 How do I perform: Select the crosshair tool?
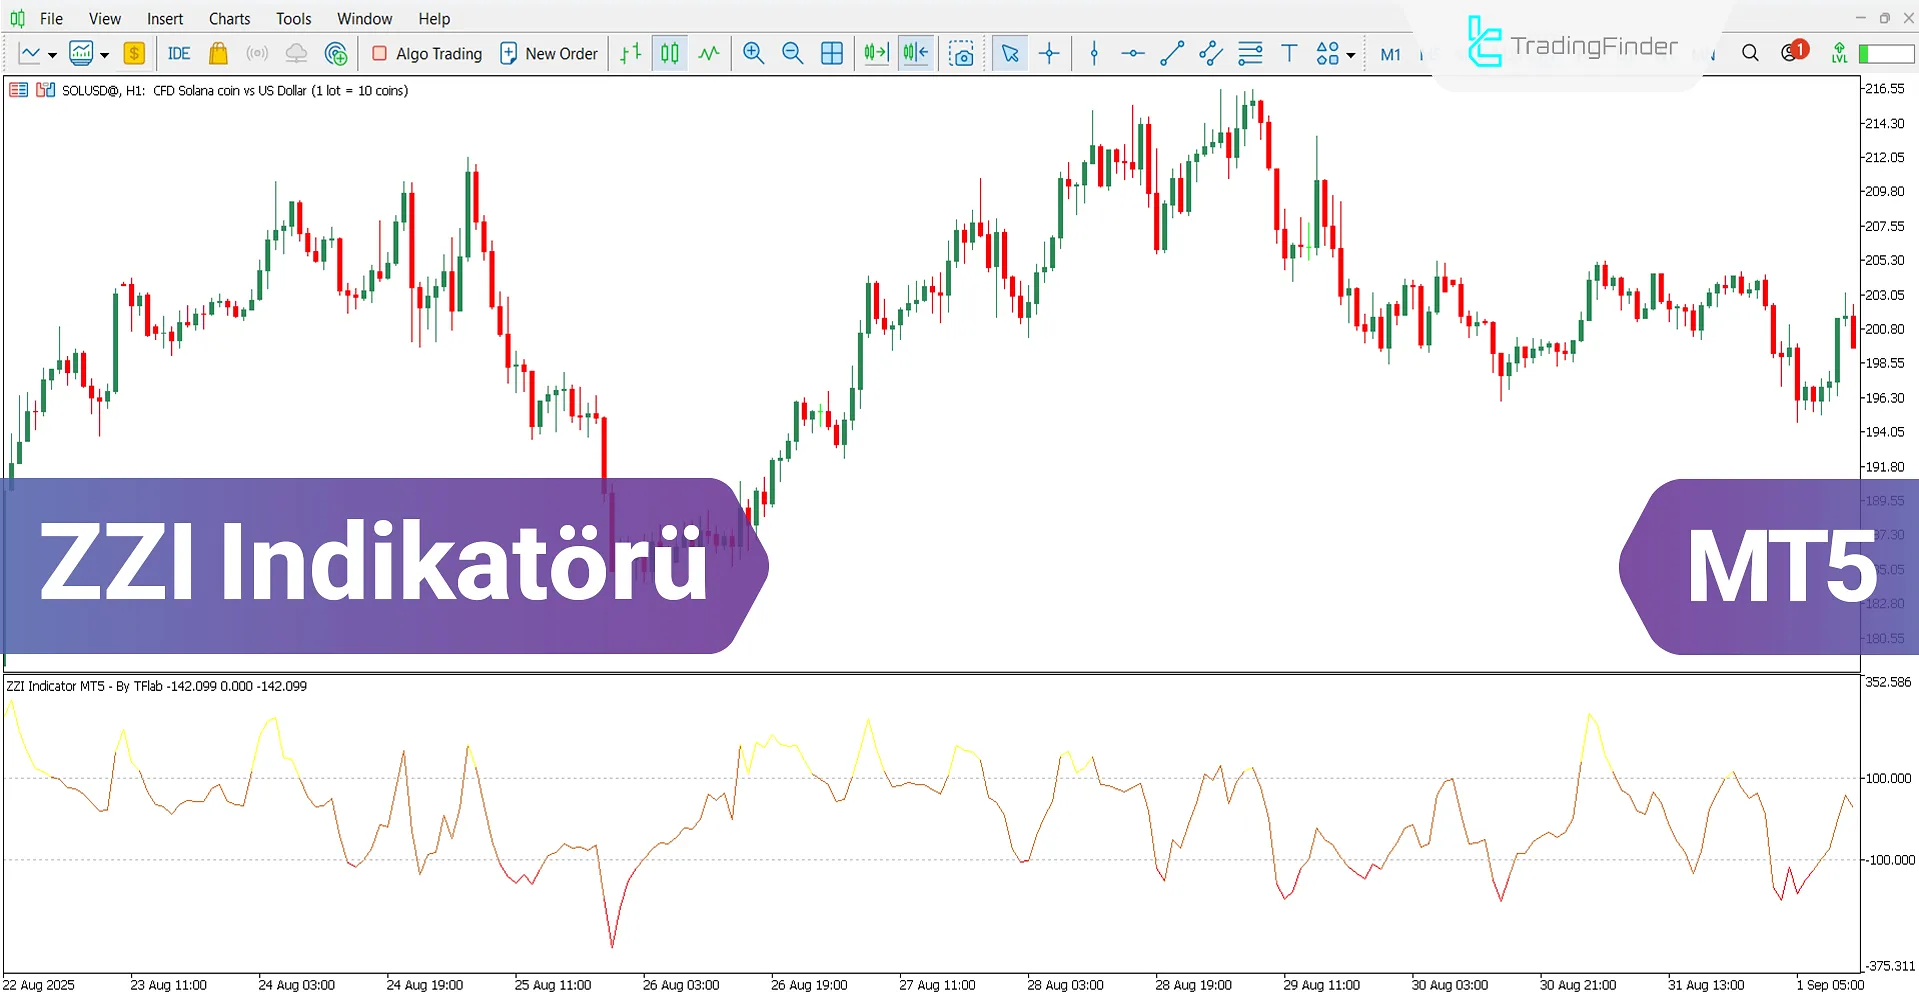(x=1049, y=53)
